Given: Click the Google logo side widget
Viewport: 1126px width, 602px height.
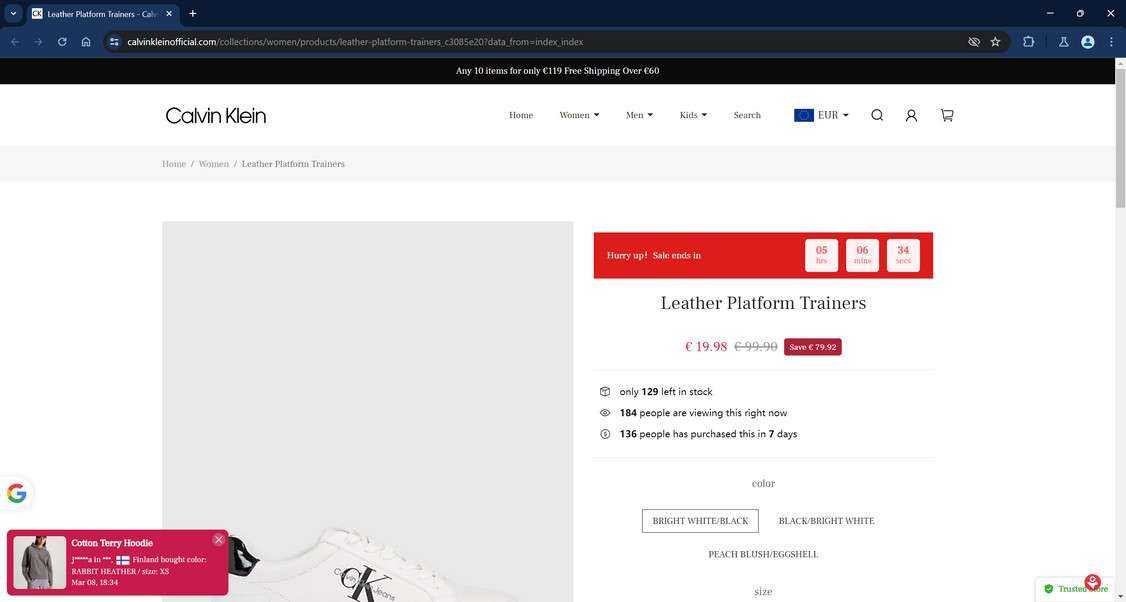Looking at the screenshot, I should (17, 494).
